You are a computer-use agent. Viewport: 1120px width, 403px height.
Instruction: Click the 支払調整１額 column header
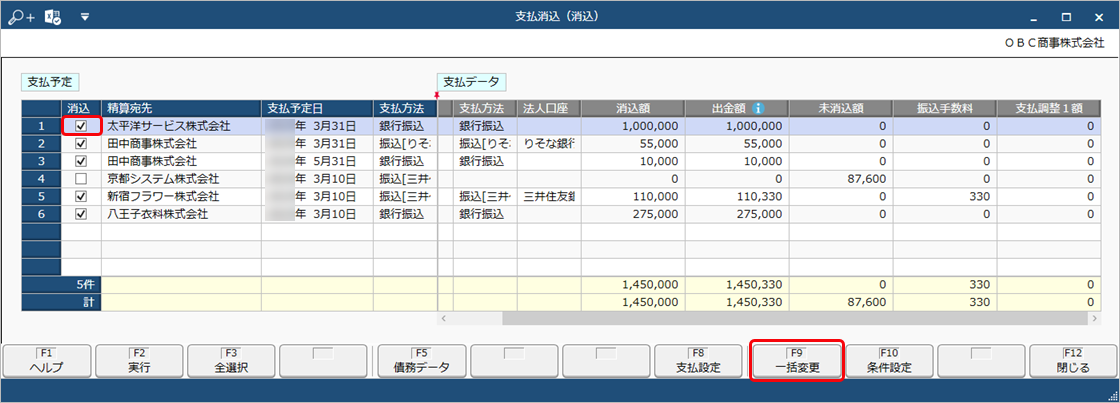(x=1048, y=109)
